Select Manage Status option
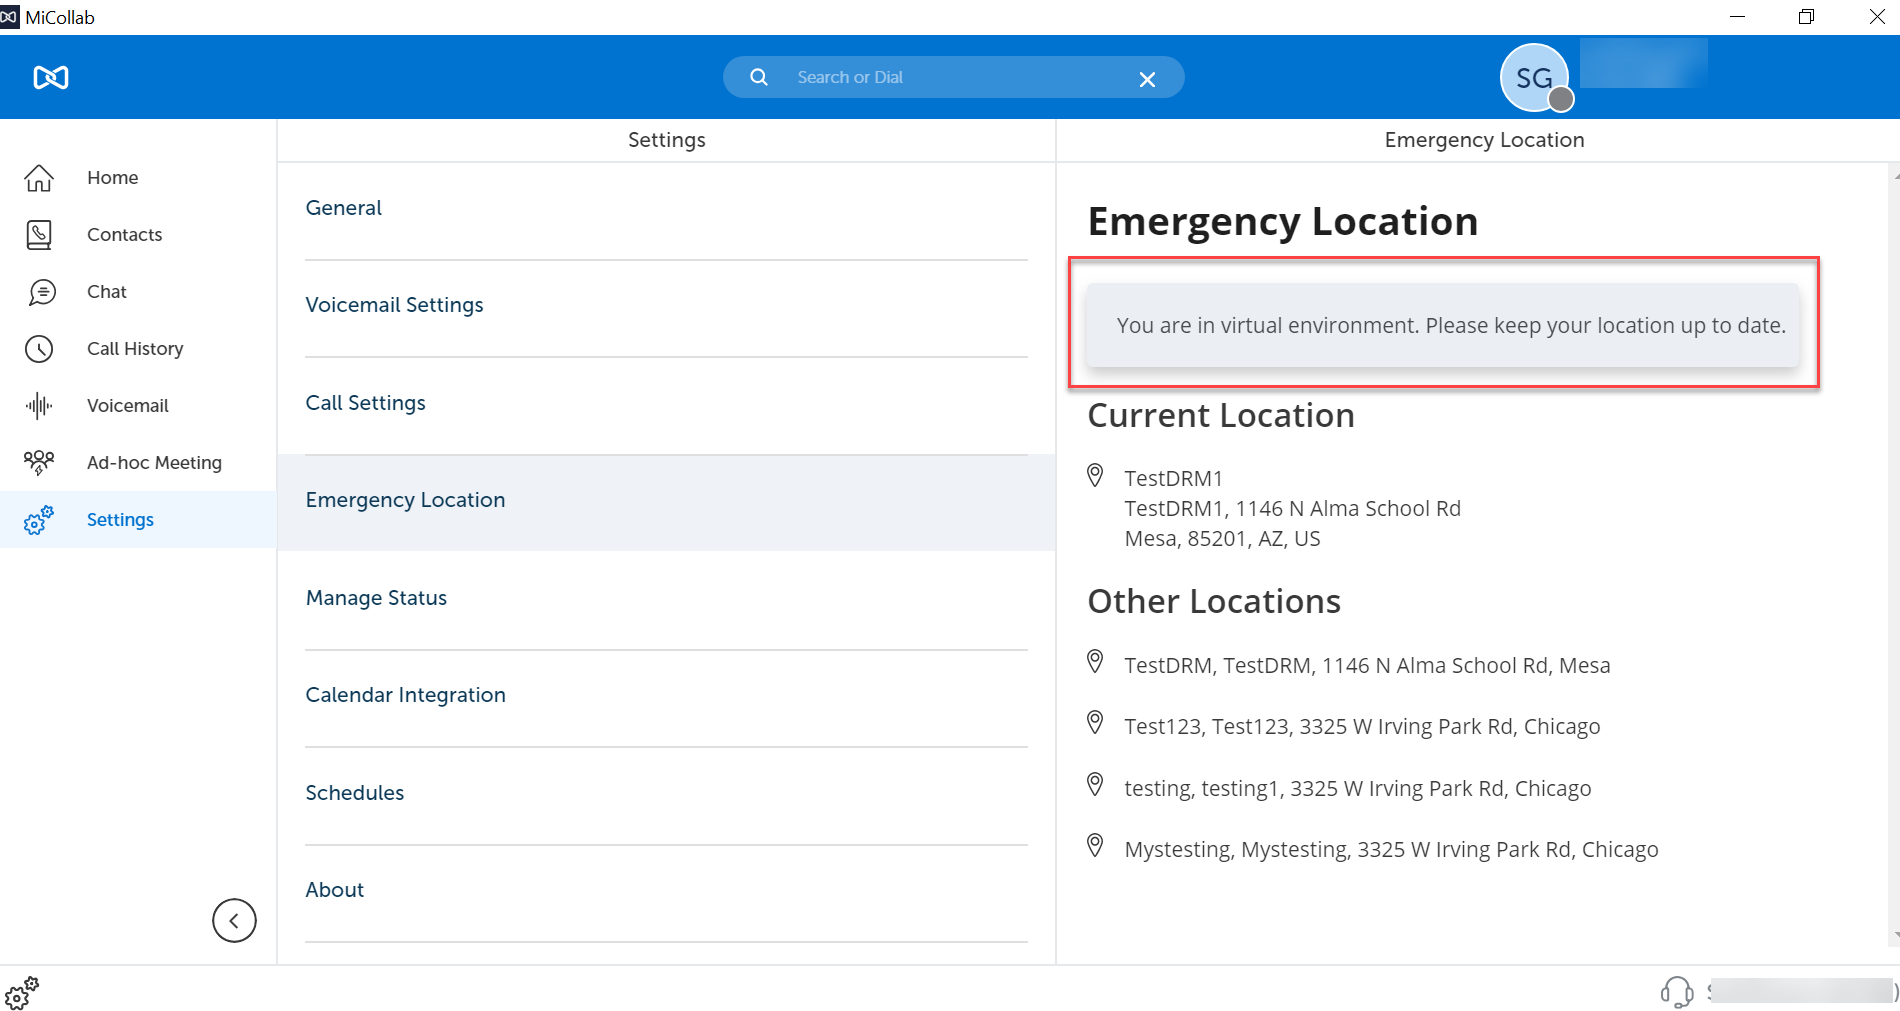The image size is (1900, 1011). 376,598
